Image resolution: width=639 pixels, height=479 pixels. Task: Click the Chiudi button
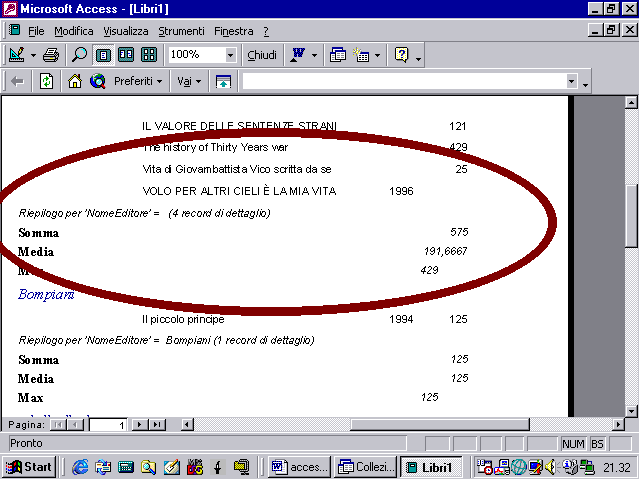pos(262,55)
